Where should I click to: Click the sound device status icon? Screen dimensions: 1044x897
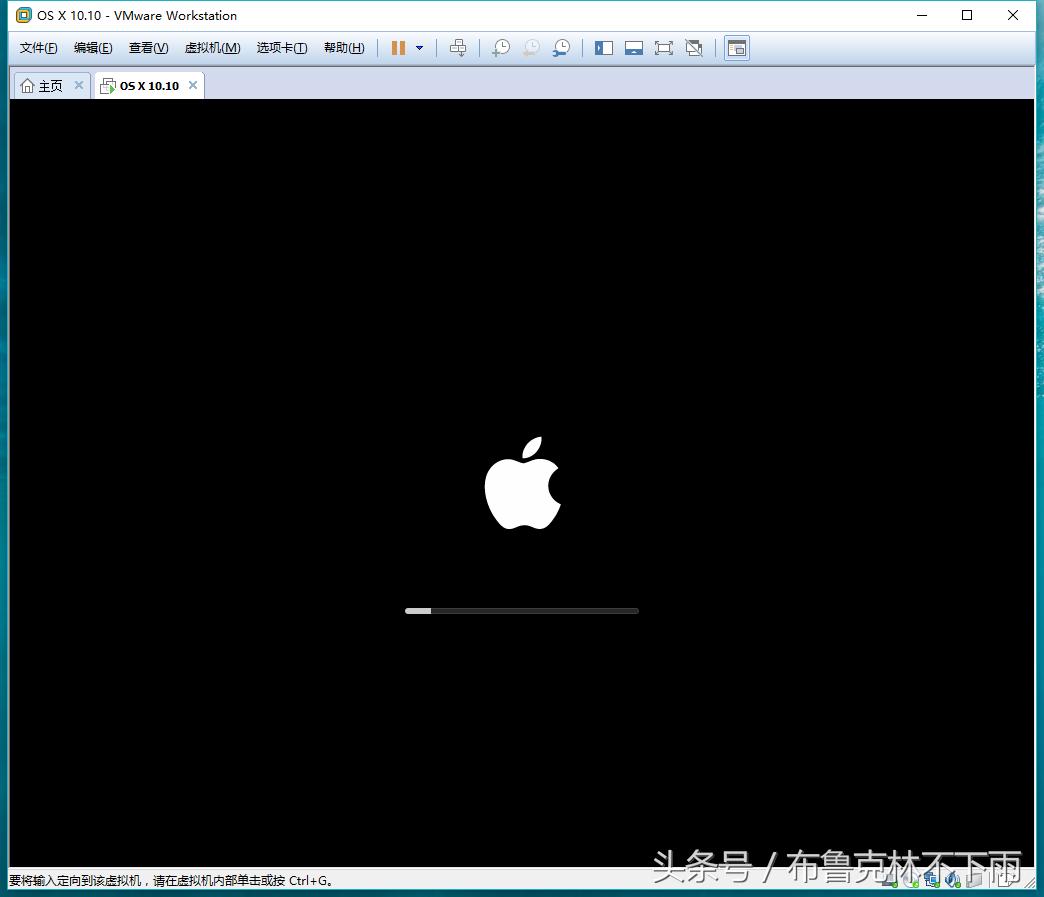[953, 880]
